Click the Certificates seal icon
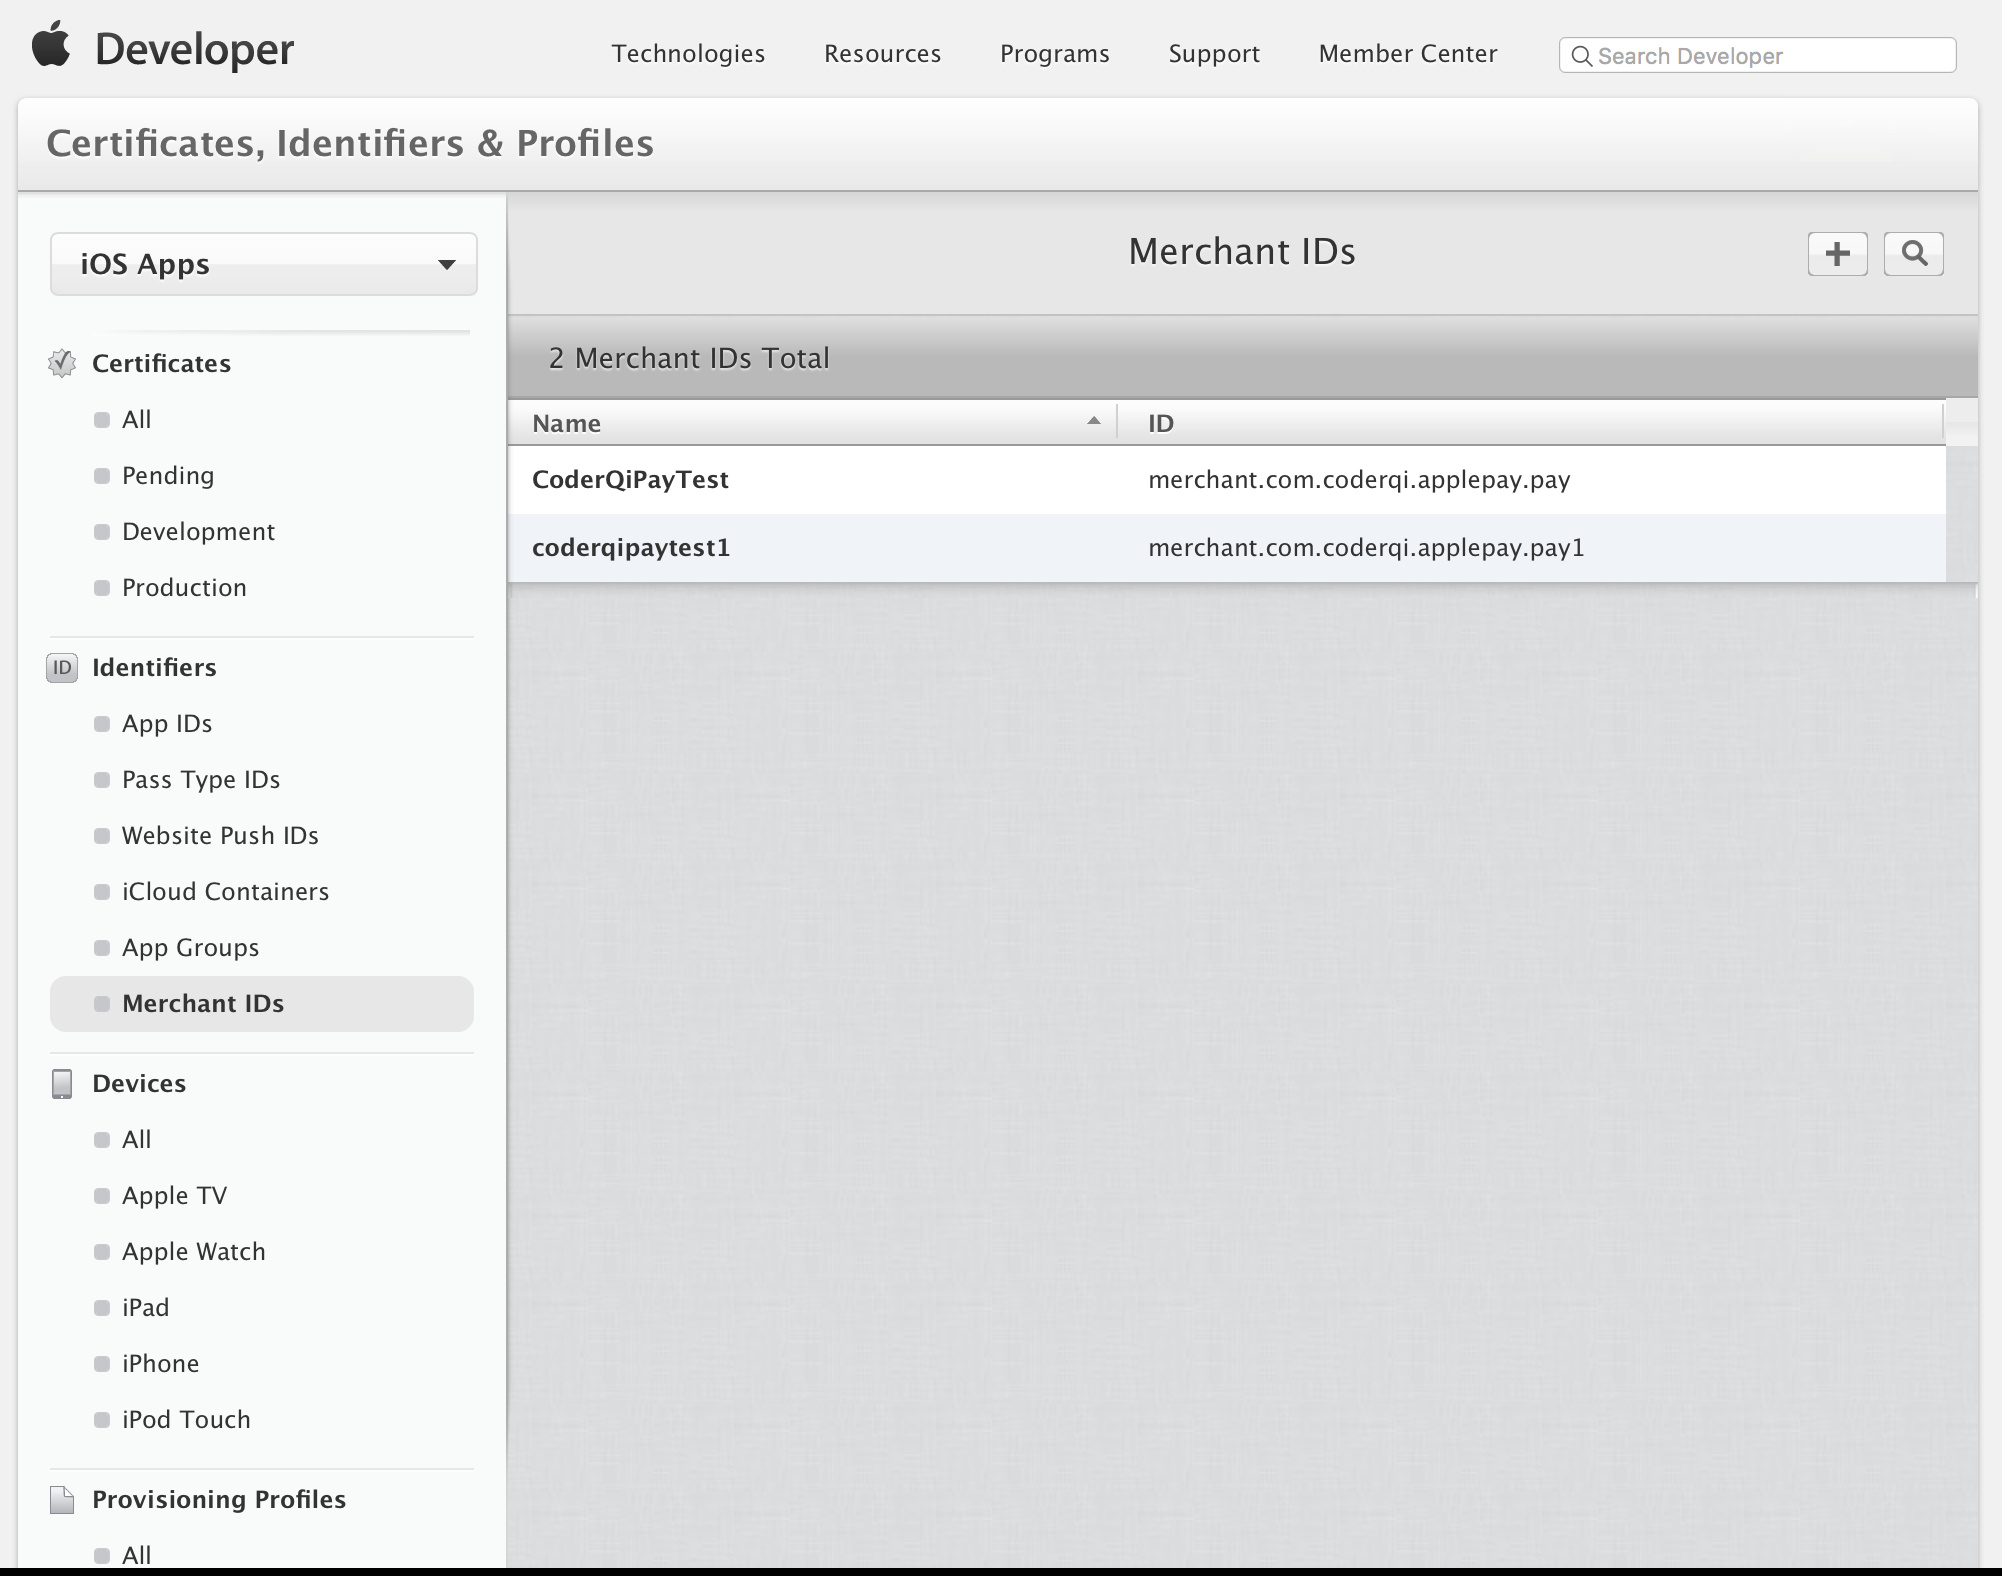 click(62, 363)
